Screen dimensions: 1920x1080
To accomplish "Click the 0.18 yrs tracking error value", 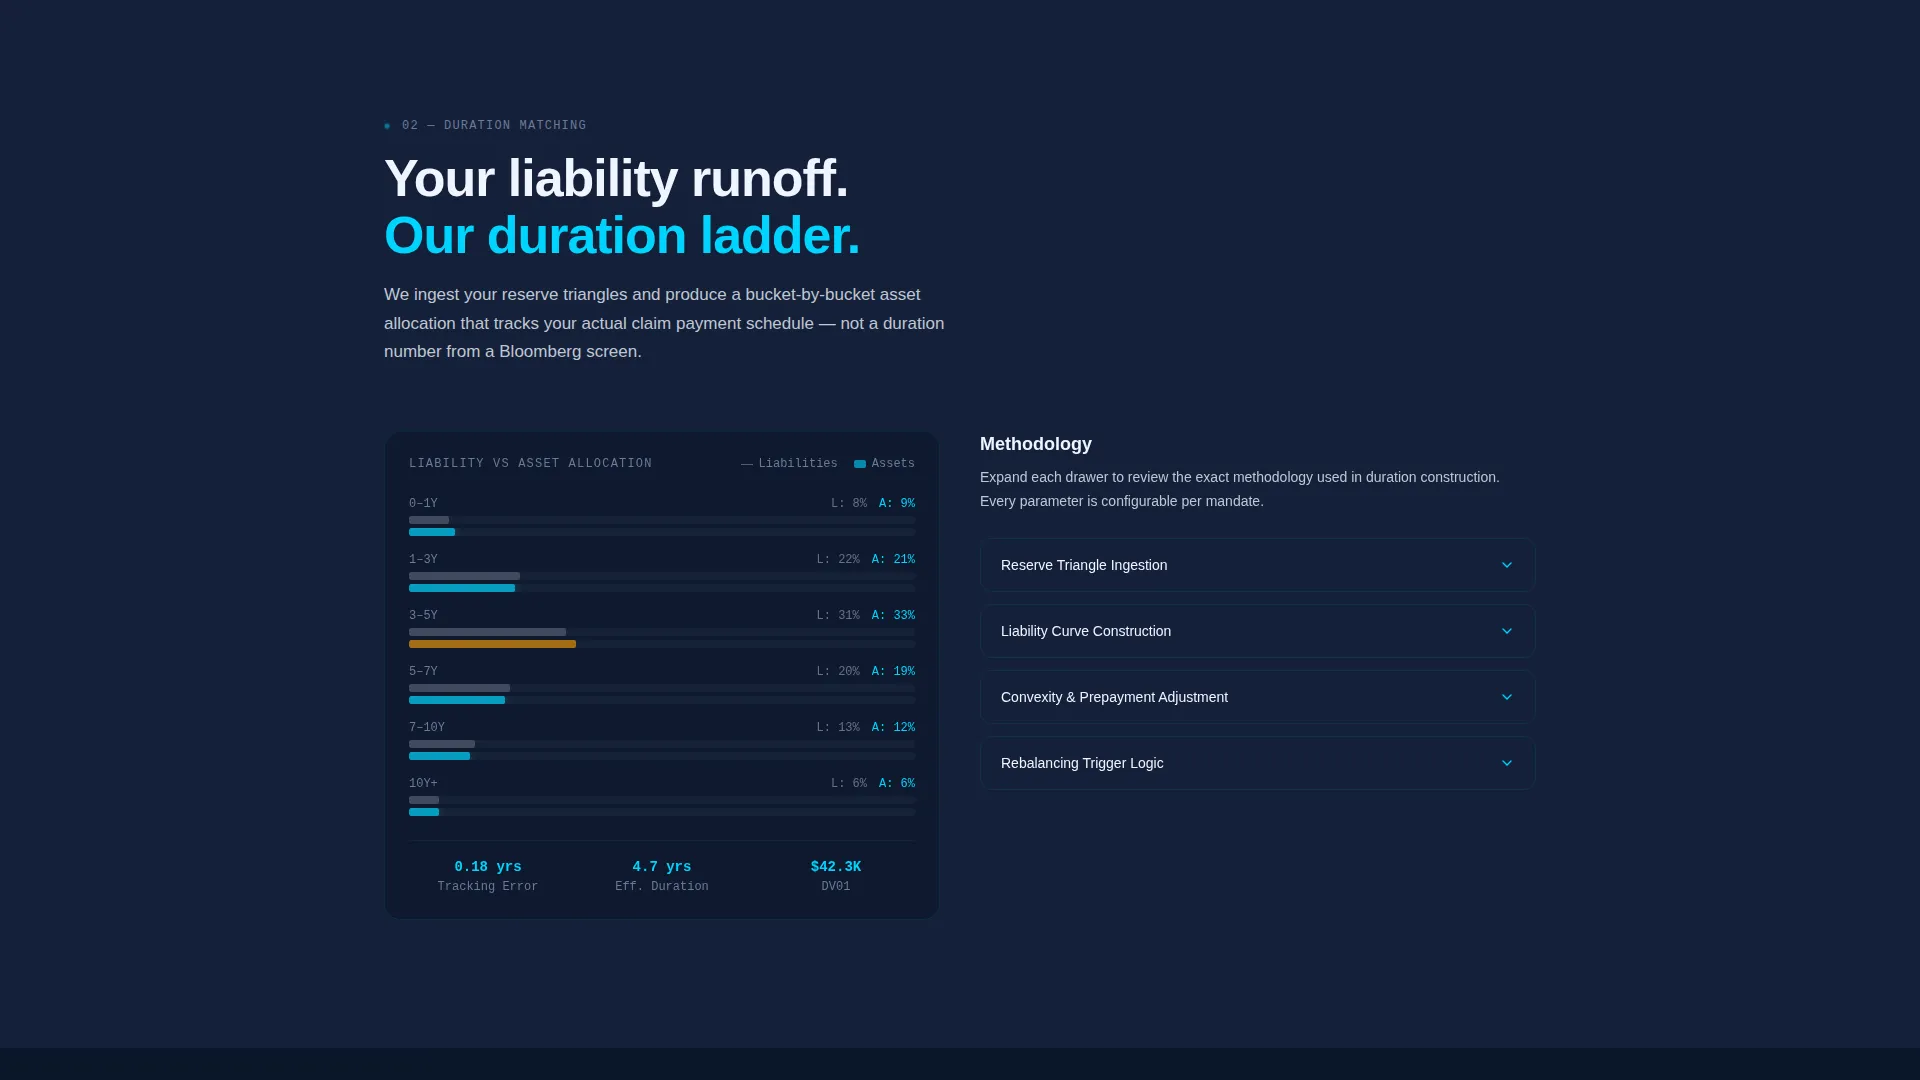I will coord(488,867).
